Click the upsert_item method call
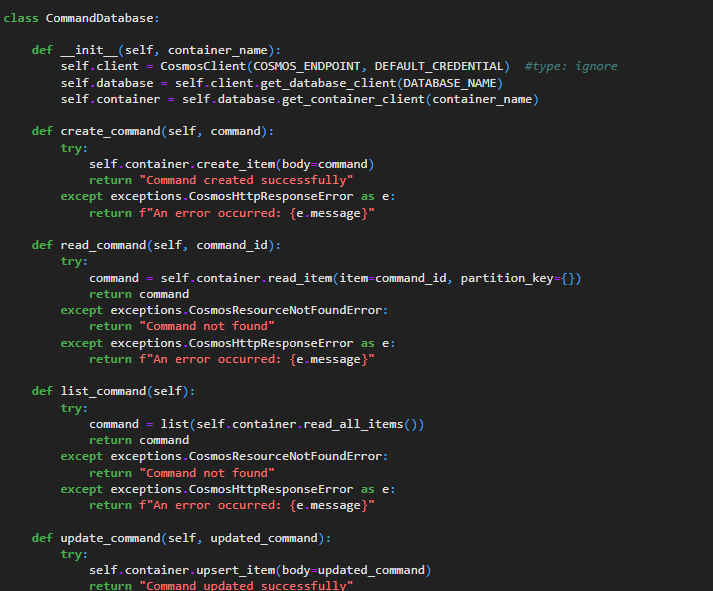 pyautogui.click(x=236, y=570)
